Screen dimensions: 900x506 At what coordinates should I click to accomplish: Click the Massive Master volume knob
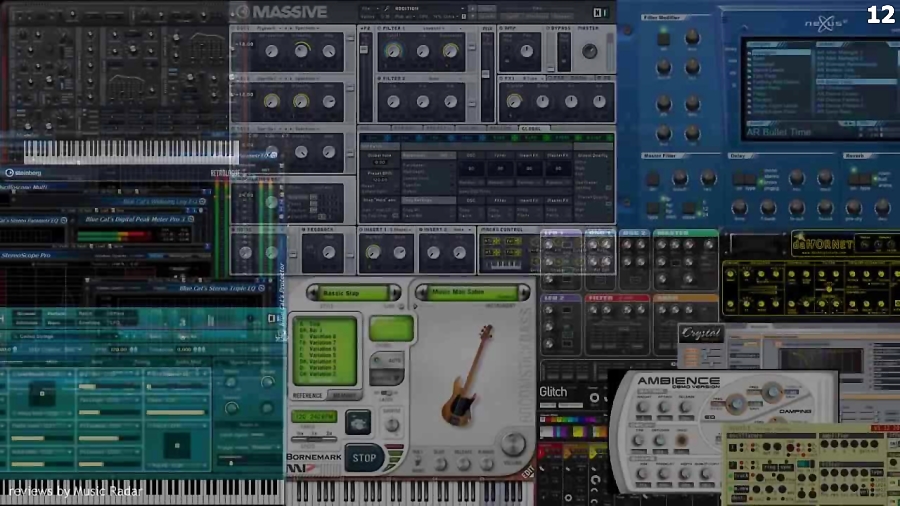click(589, 51)
